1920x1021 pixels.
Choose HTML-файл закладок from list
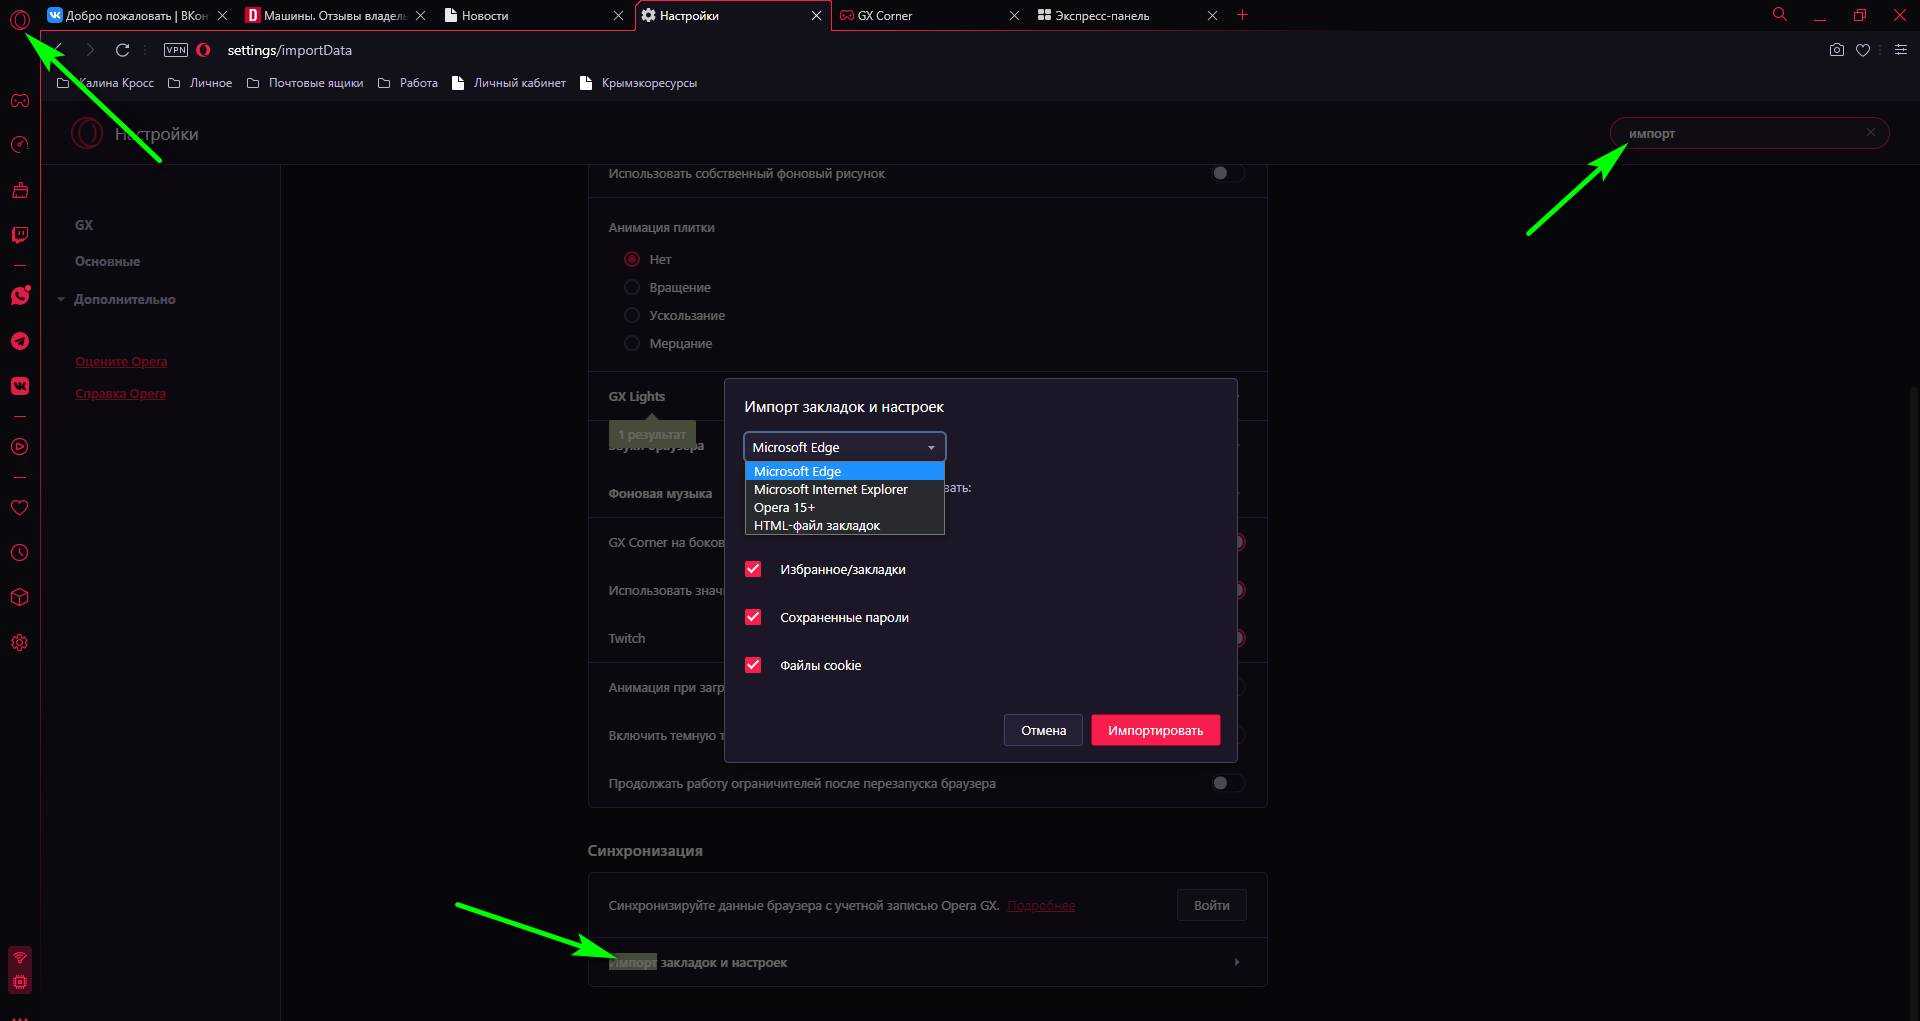click(844, 525)
